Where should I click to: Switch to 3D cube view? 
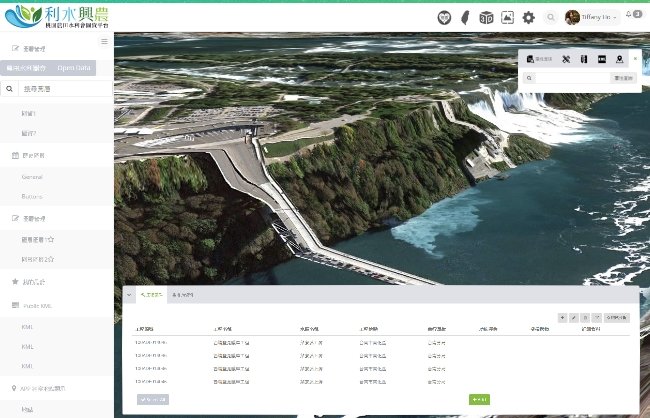tap(486, 17)
